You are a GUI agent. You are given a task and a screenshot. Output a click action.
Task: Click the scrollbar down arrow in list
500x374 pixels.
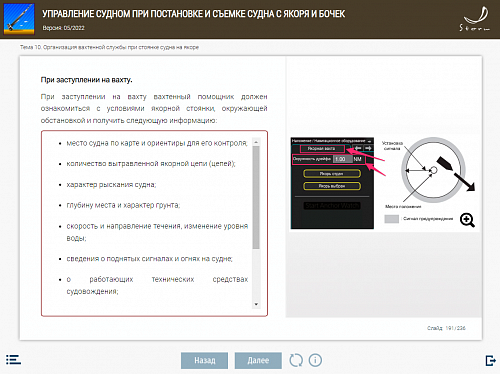point(256,304)
